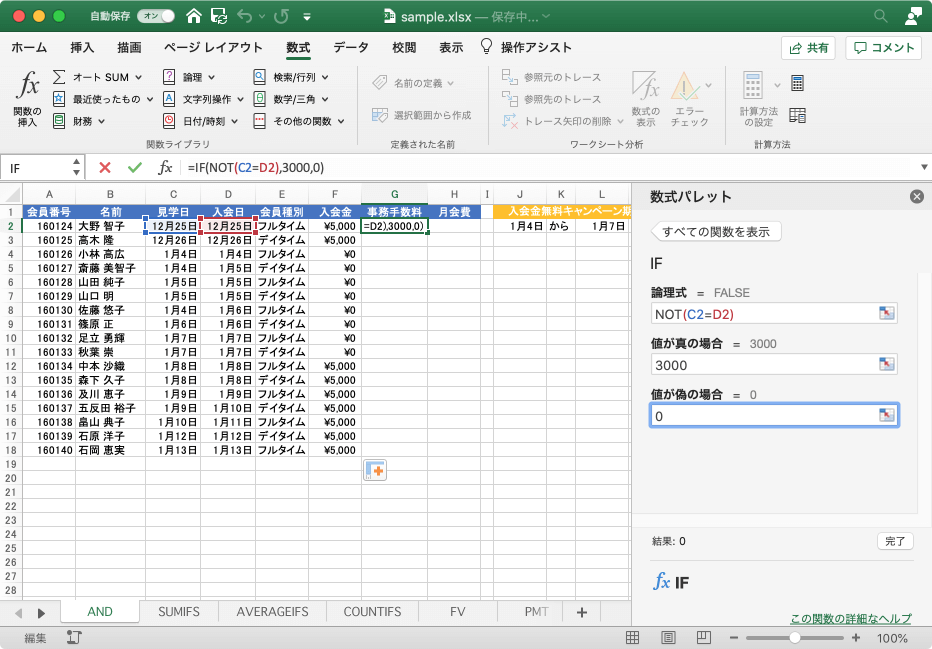Open the Data (データ) ribbon tab

(x=351, y=47)
